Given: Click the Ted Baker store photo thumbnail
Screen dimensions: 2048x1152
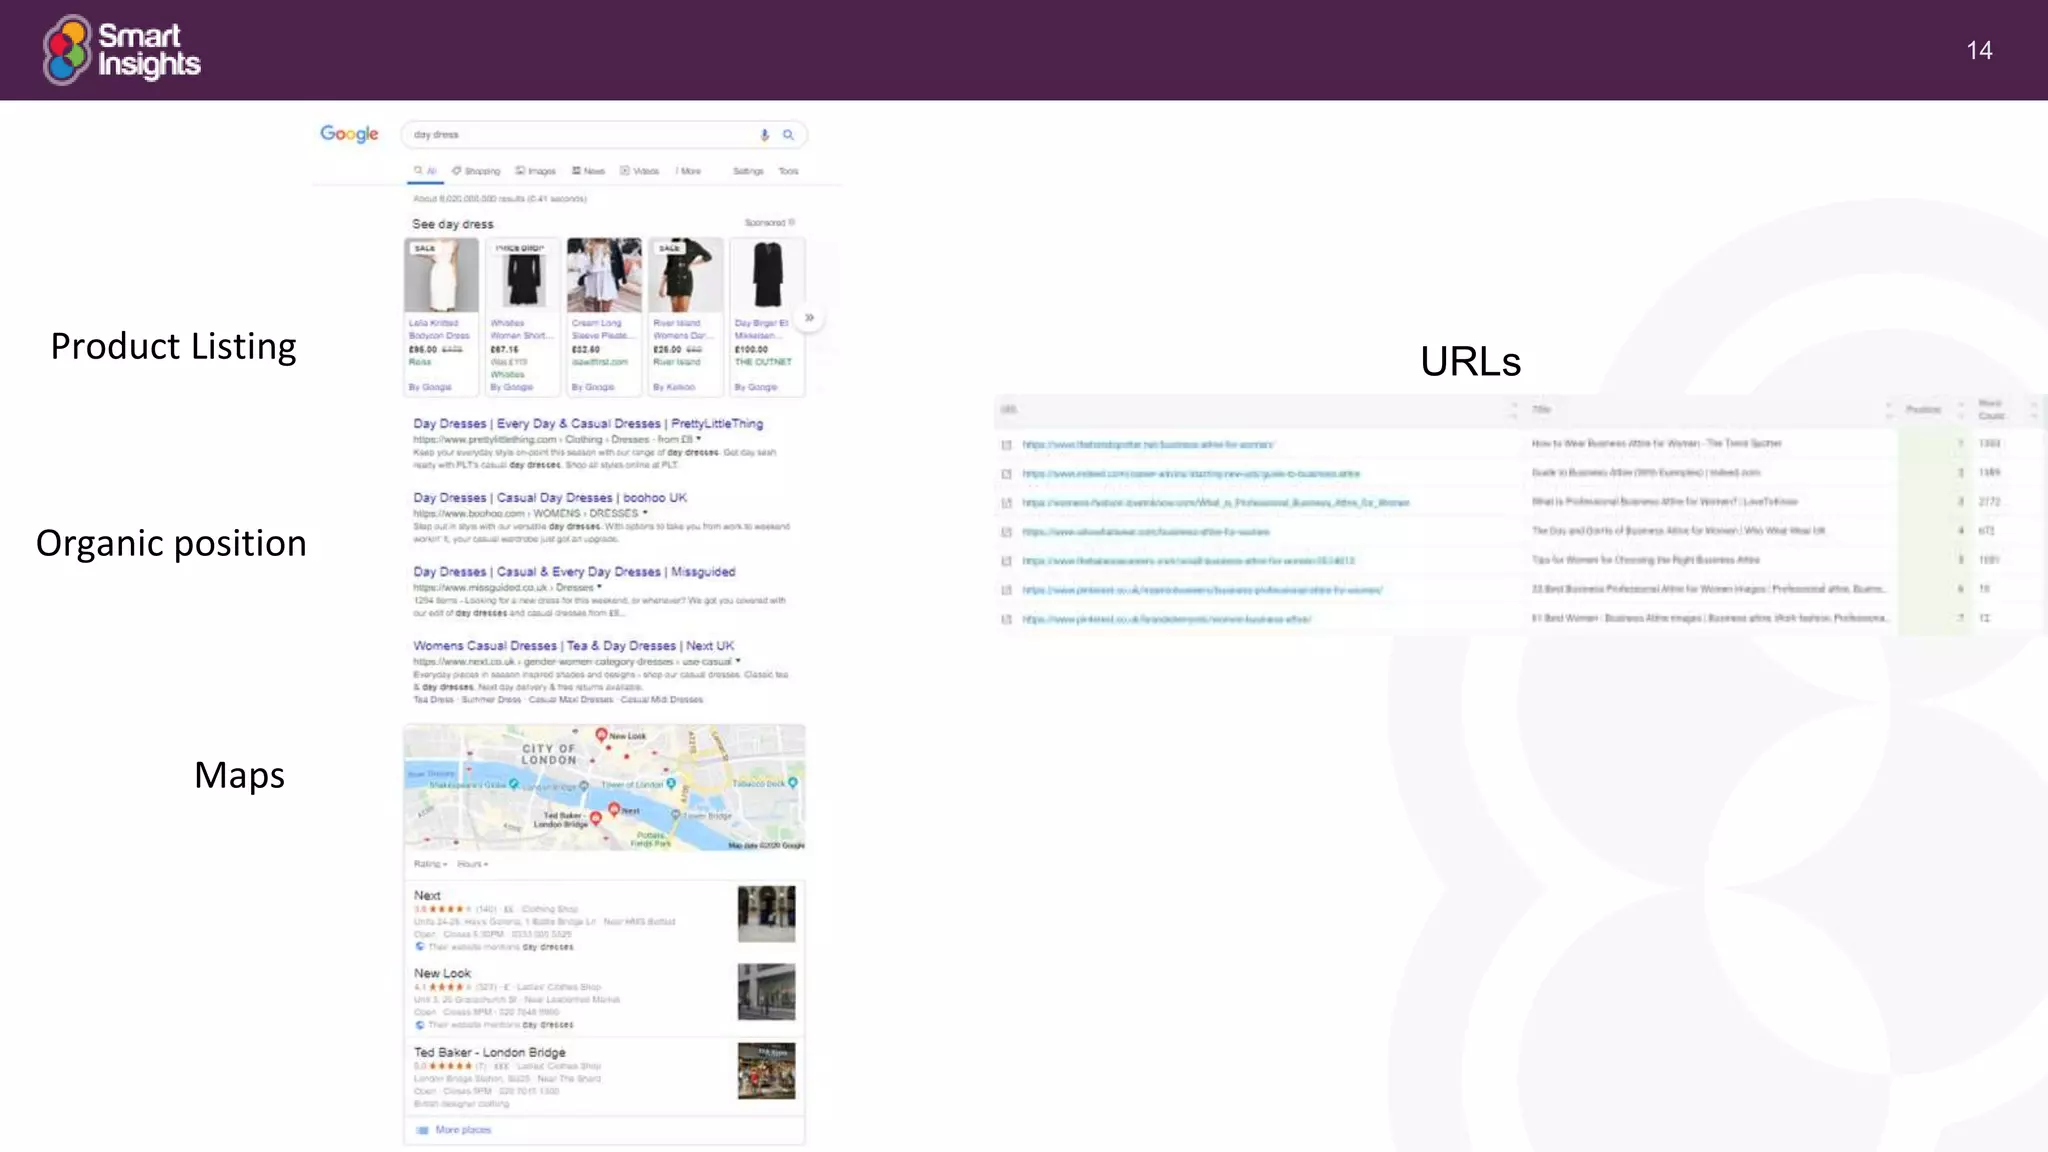Looking at the screenshot, I should tap(767, 1071).
